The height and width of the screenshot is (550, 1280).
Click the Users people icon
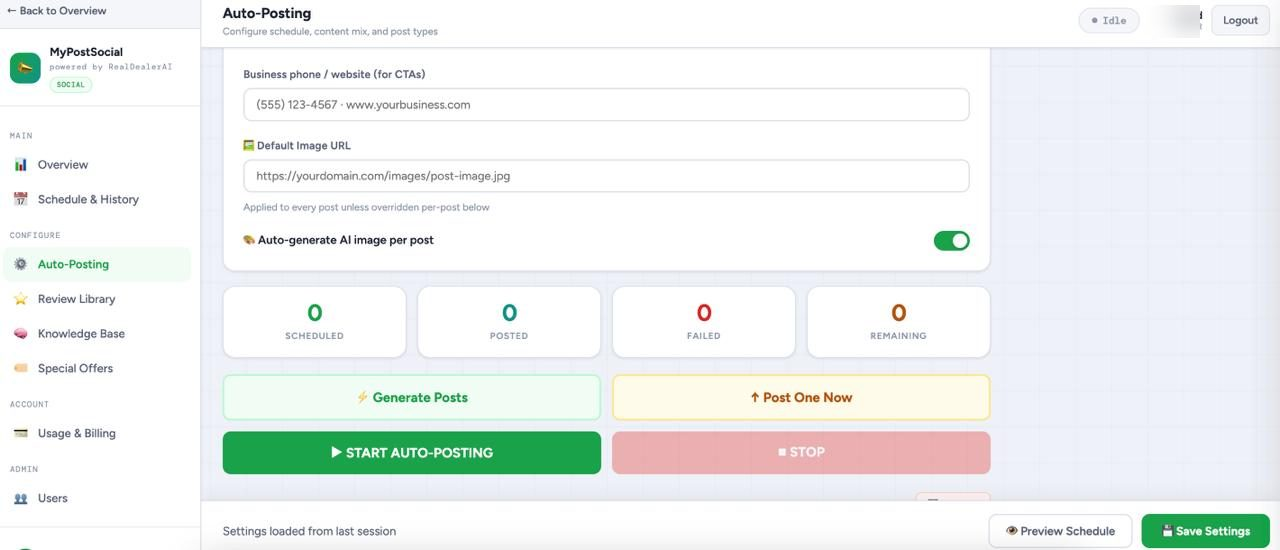point(20,498)
